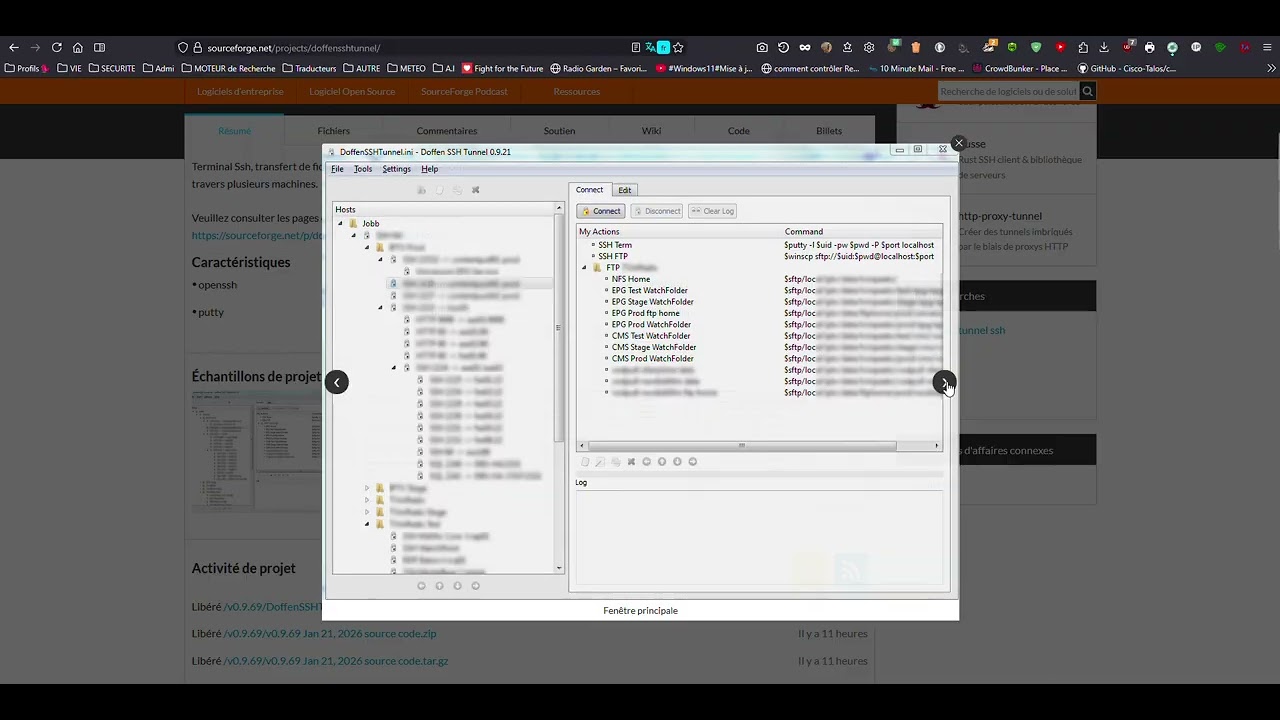Image resolution: width=1280 pixels, height=720 pixels.
Task: Click the Connect button in Doffen window
Action: 601,211
